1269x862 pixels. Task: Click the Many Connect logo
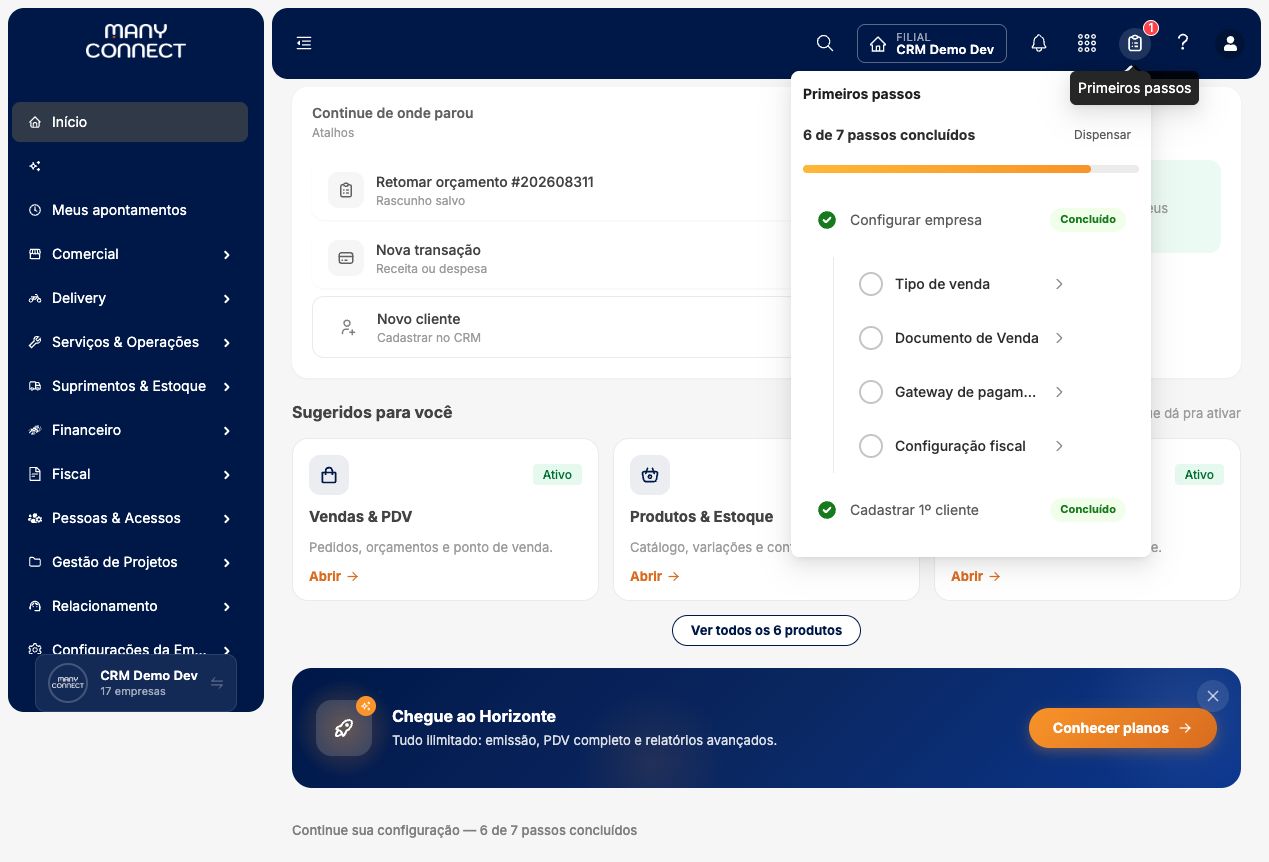(x=136, y=42)
